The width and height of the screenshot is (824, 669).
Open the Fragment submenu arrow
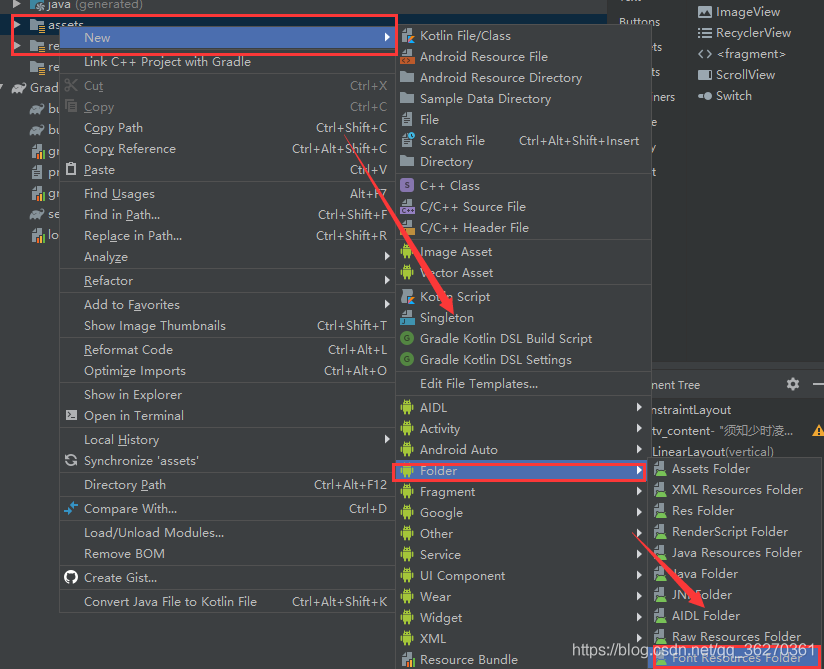[638, 491]
